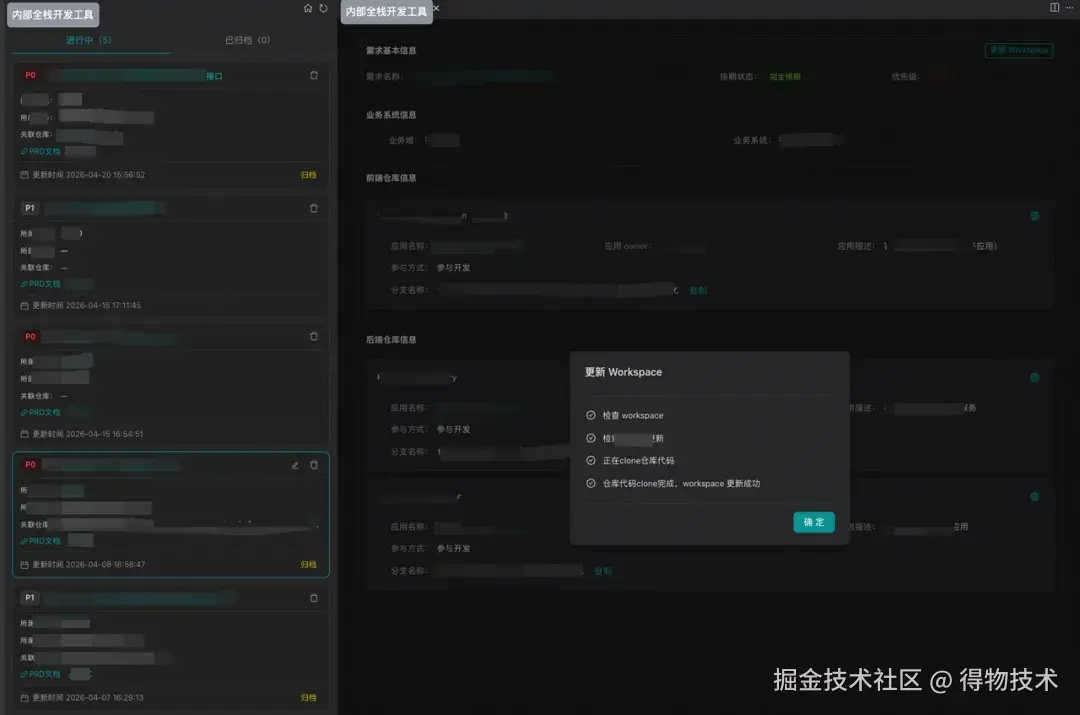Image resolution: width=1080 pixels, height=715 pixels.
Task: Open the more actions ellipsis at top right
Action: coord(1070,8)
